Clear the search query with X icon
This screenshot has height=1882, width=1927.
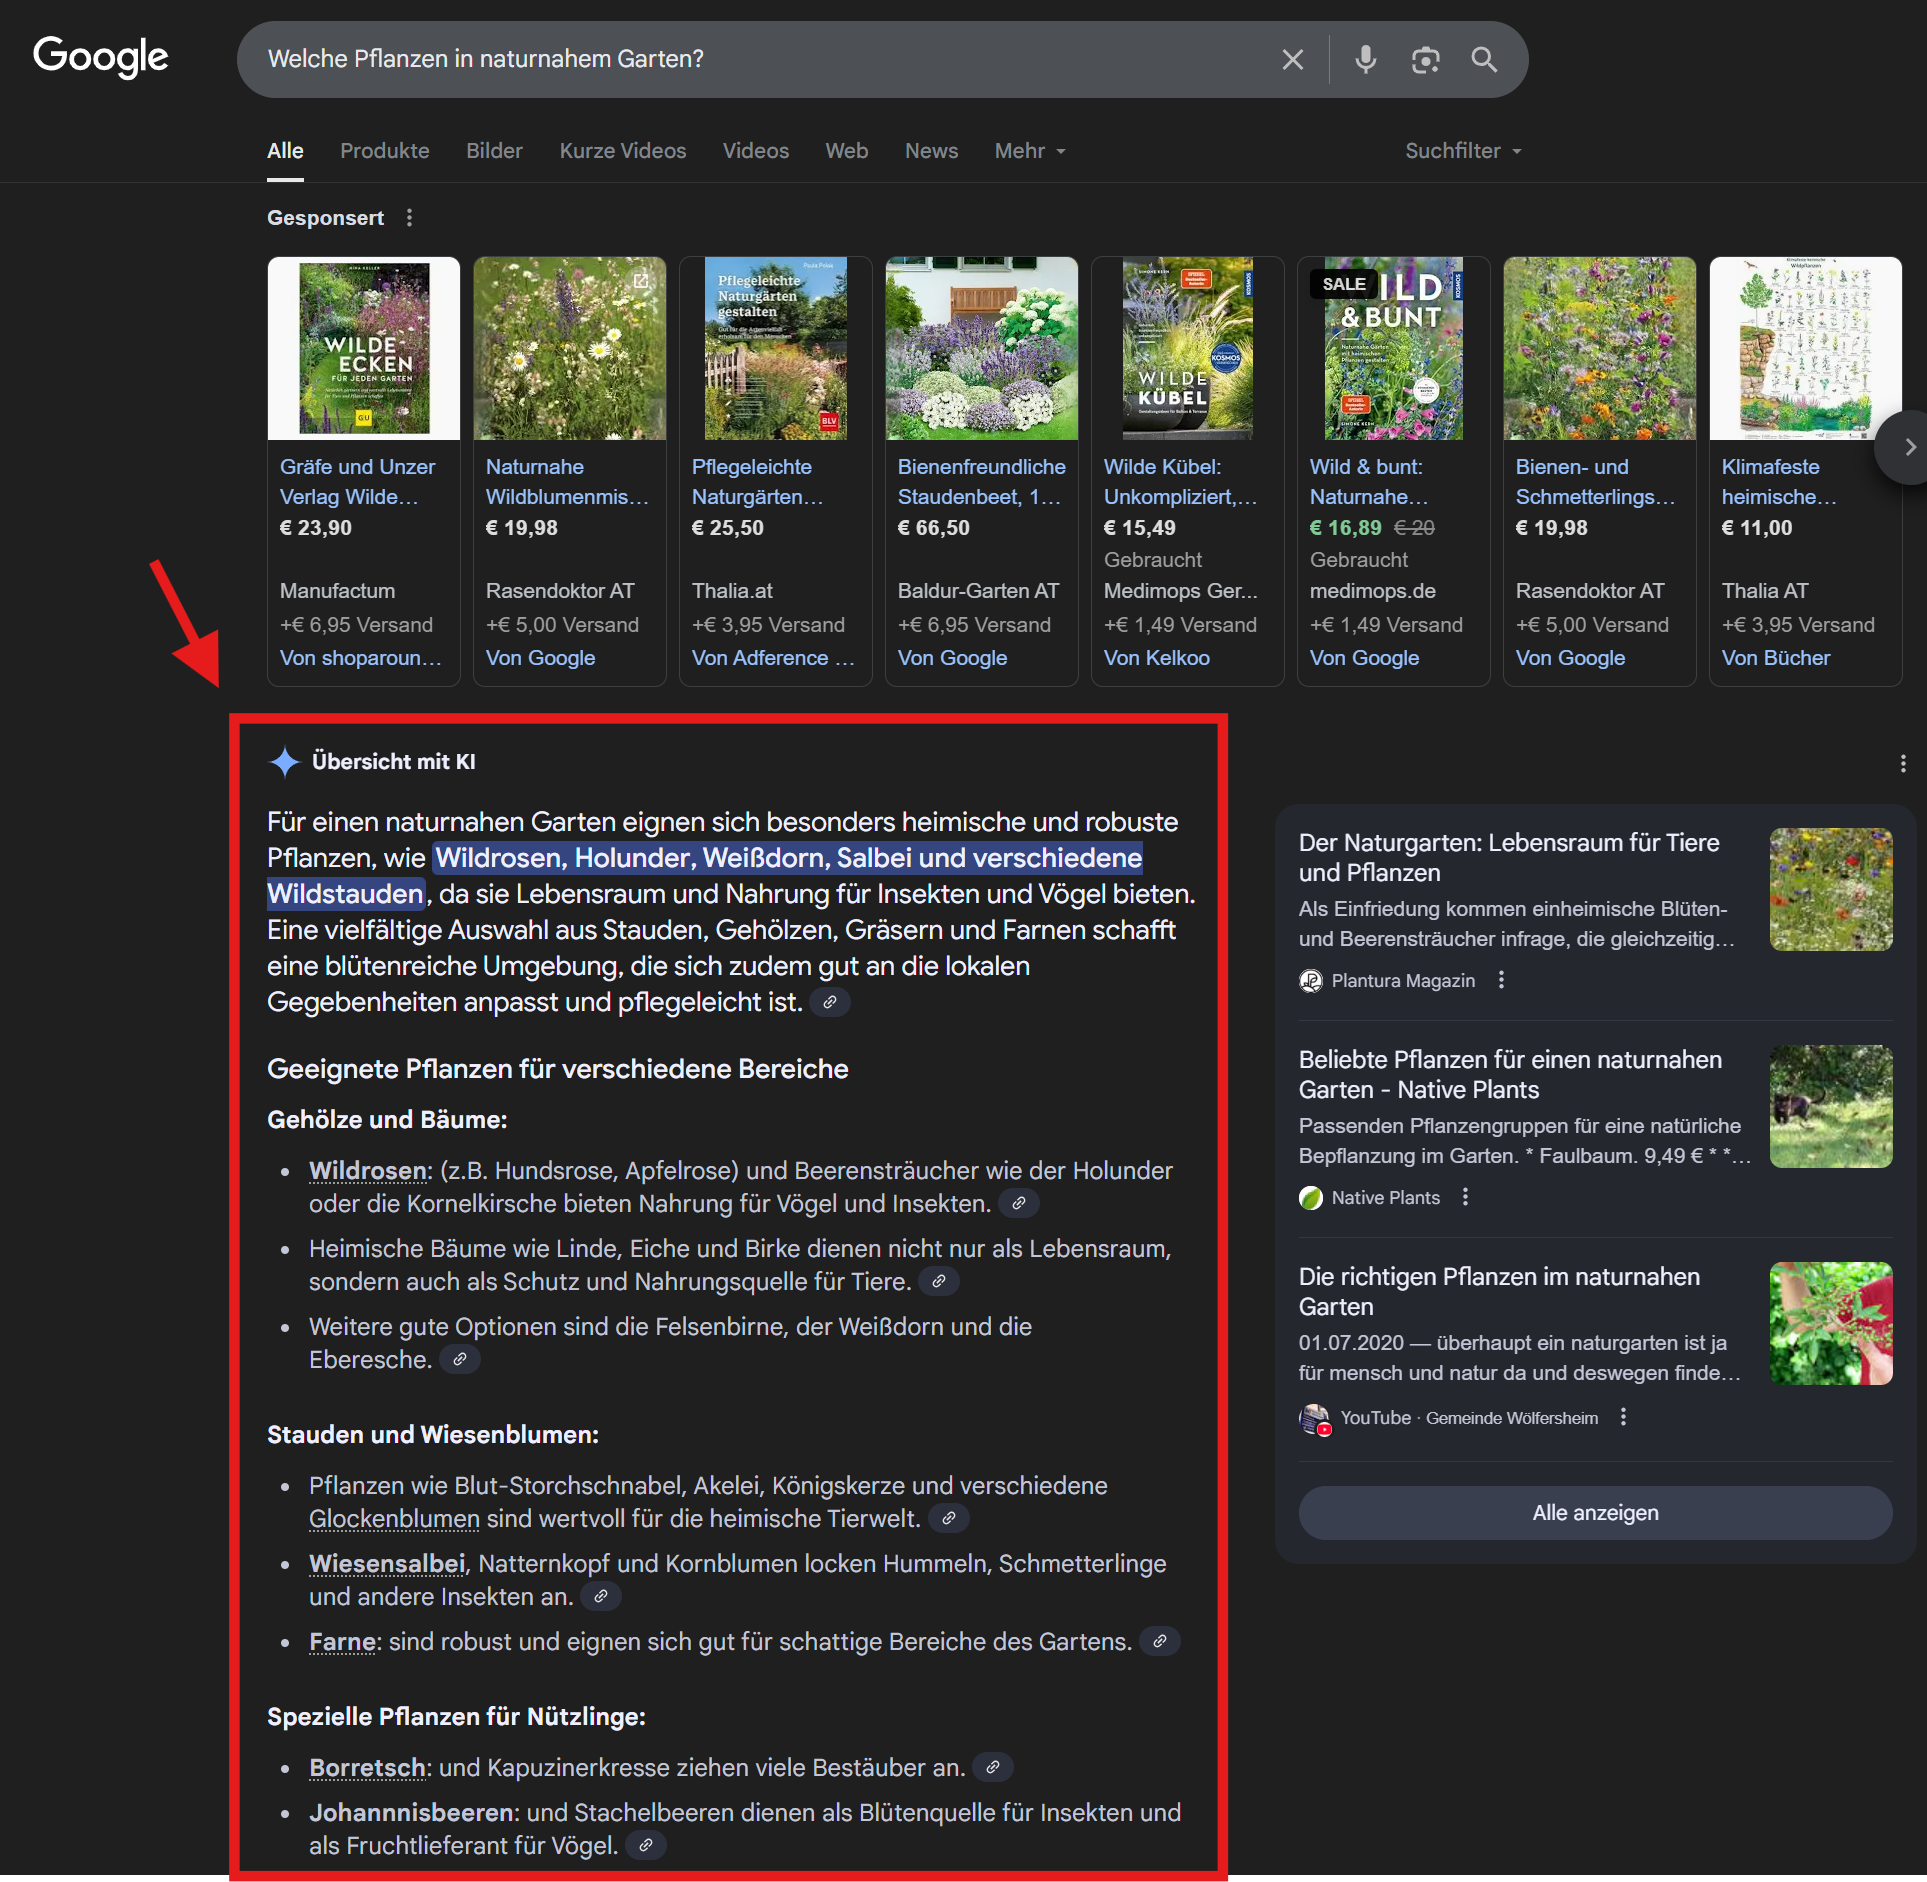point(1292,60)
